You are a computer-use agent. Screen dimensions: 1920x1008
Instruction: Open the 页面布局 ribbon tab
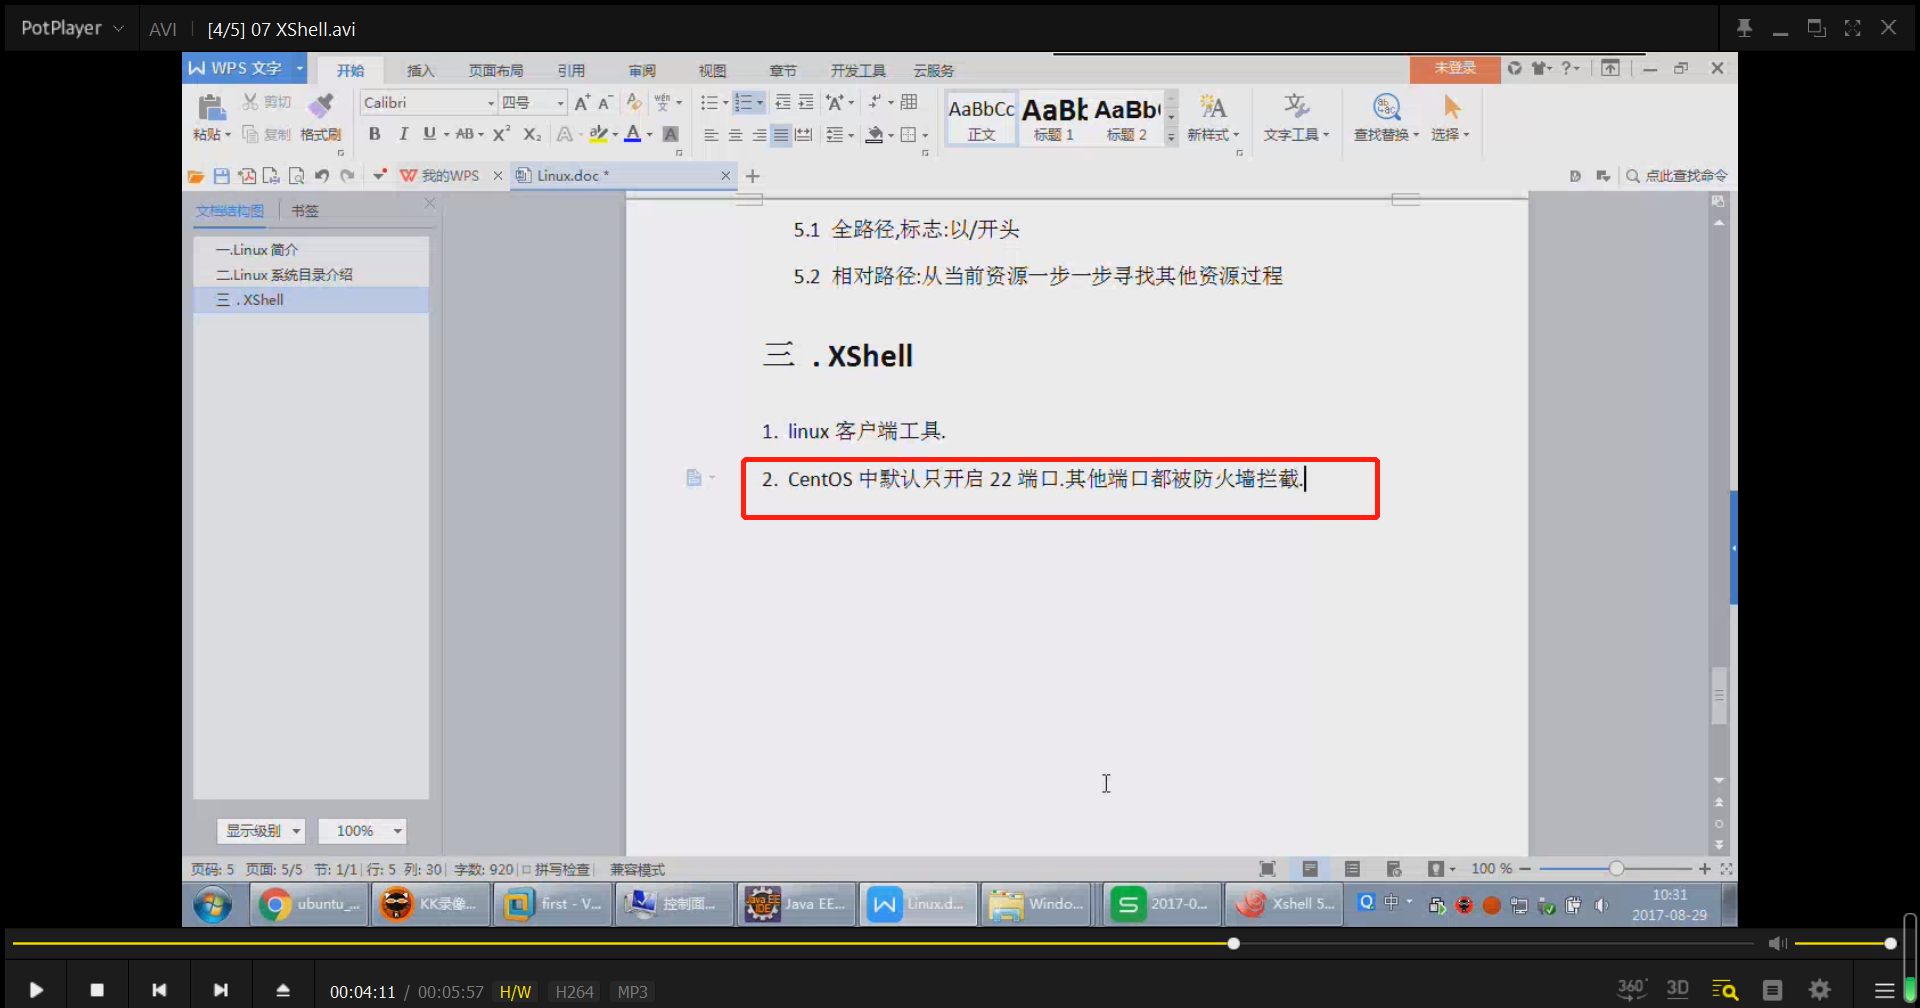[496, 71]
